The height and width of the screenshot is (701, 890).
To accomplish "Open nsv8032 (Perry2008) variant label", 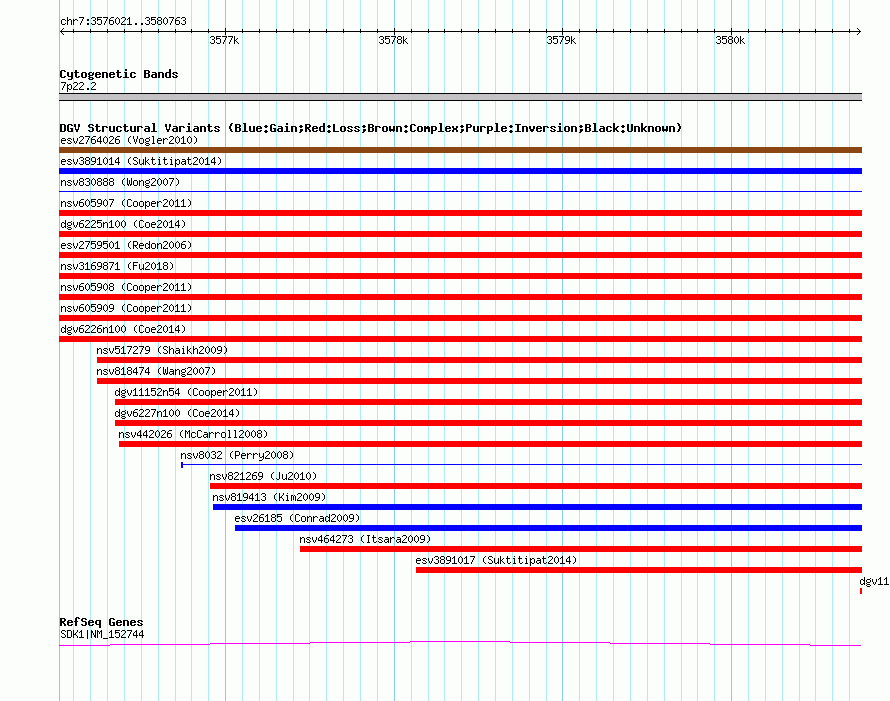I will click(237, 455).
